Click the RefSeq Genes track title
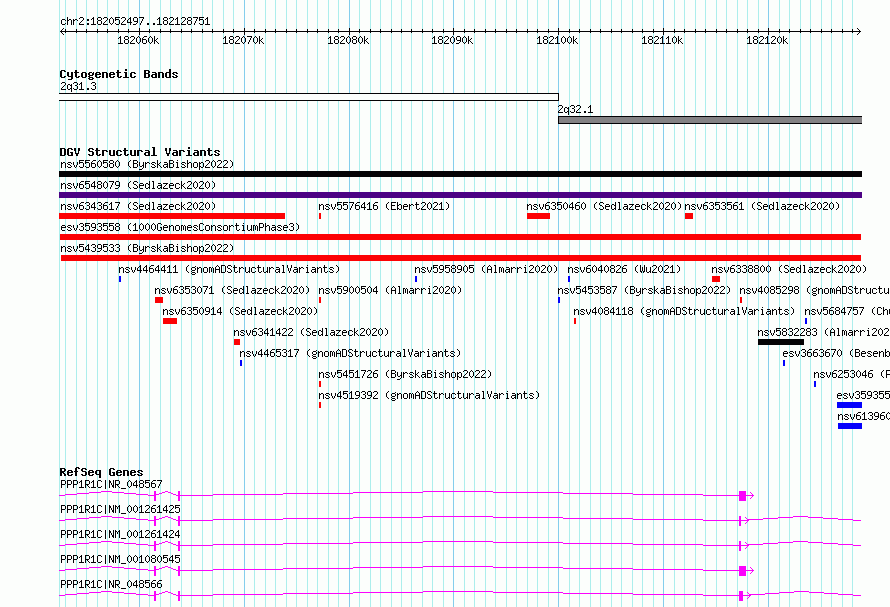Viewport: 890px width, 607px height. (101, 472)
